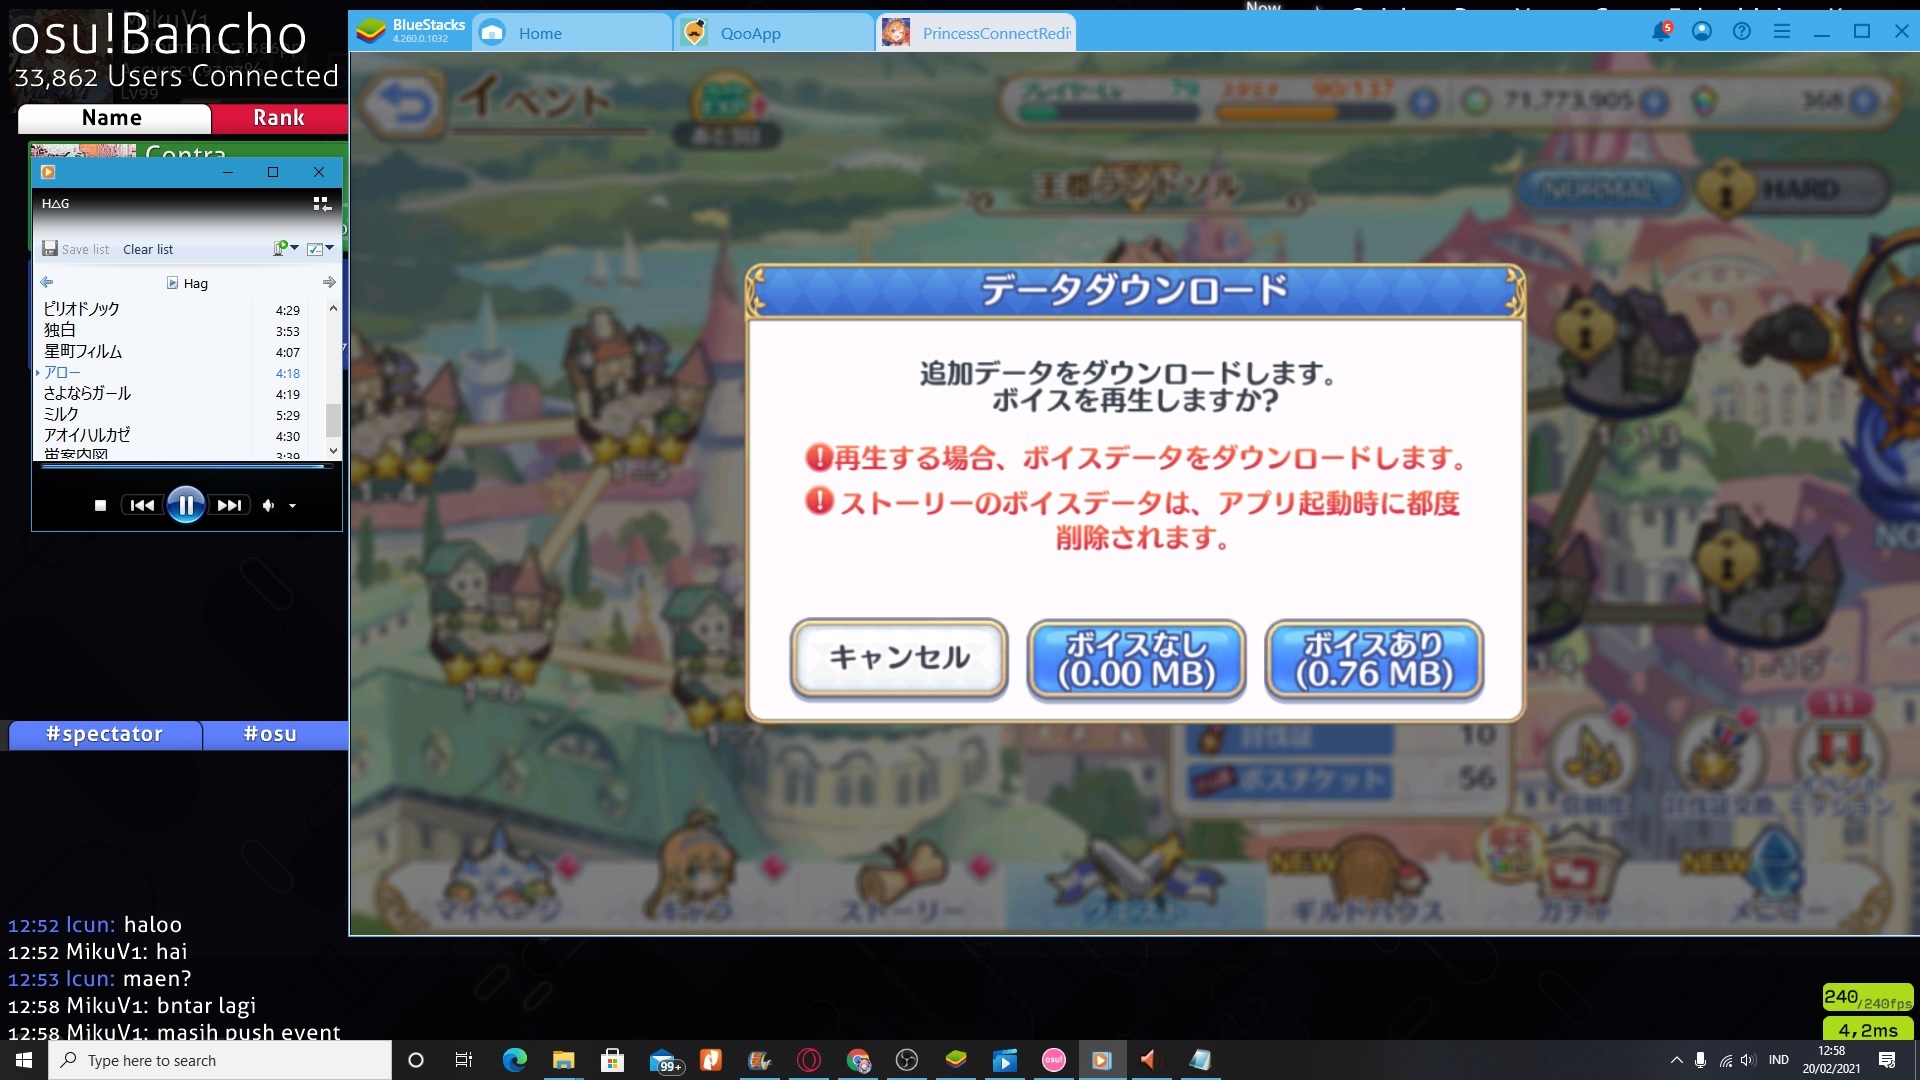Switch media player to library view
1920x1080 pixels.
pyautogui.click(x=322, y=204)
